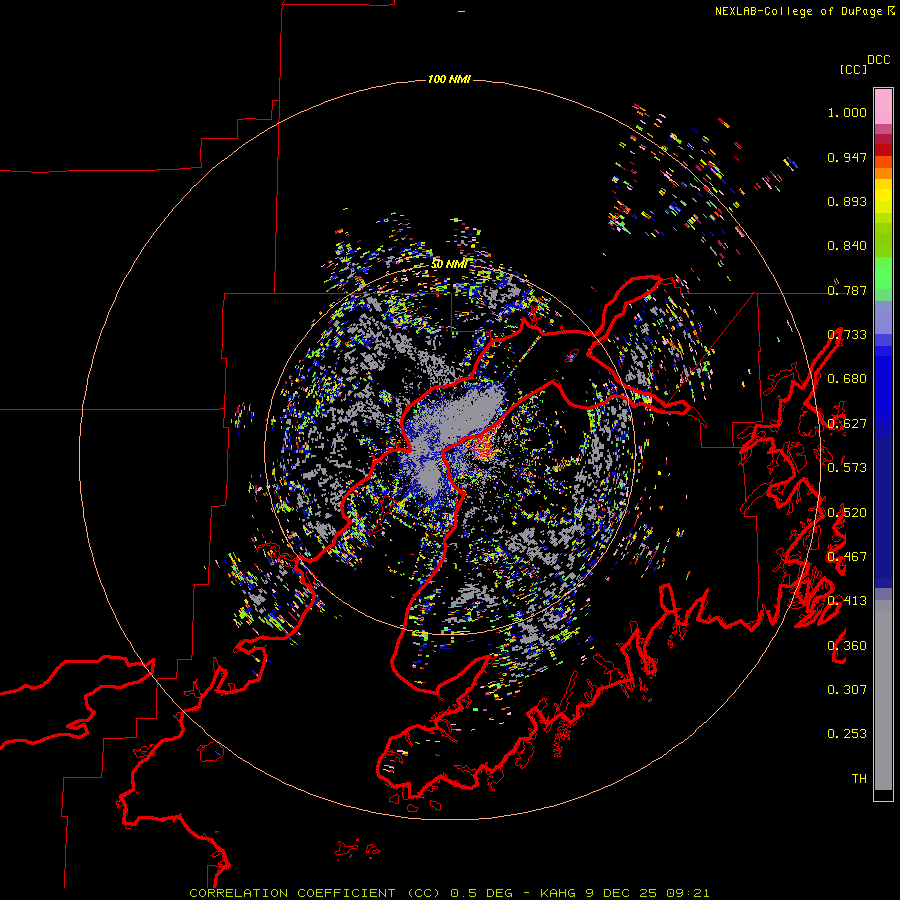Click the 0.627 color scale value
Screen dimensions: 900x900
847,424
